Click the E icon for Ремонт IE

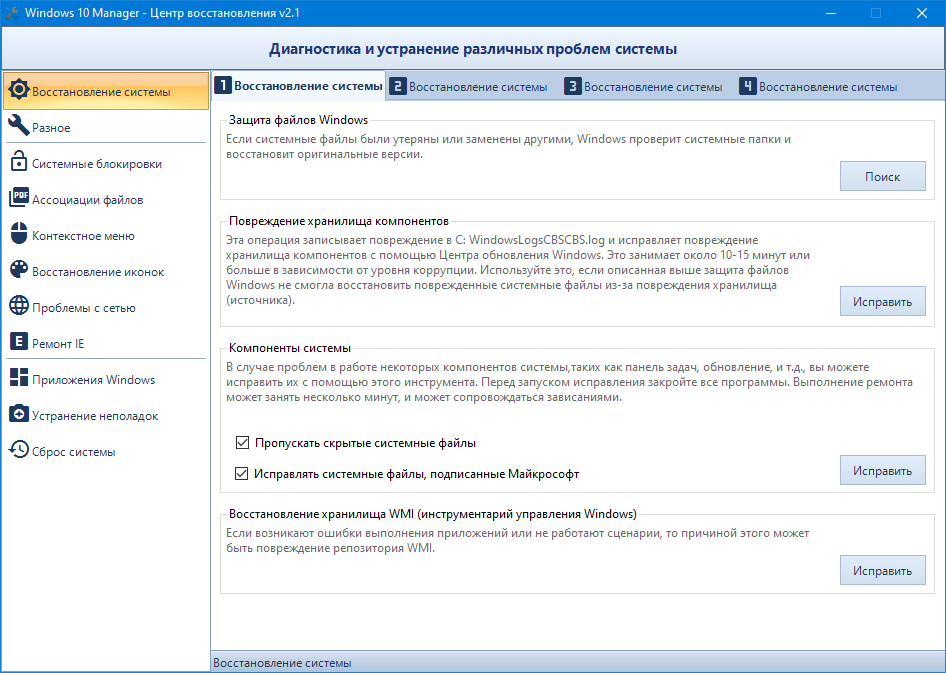click(19, 341)
